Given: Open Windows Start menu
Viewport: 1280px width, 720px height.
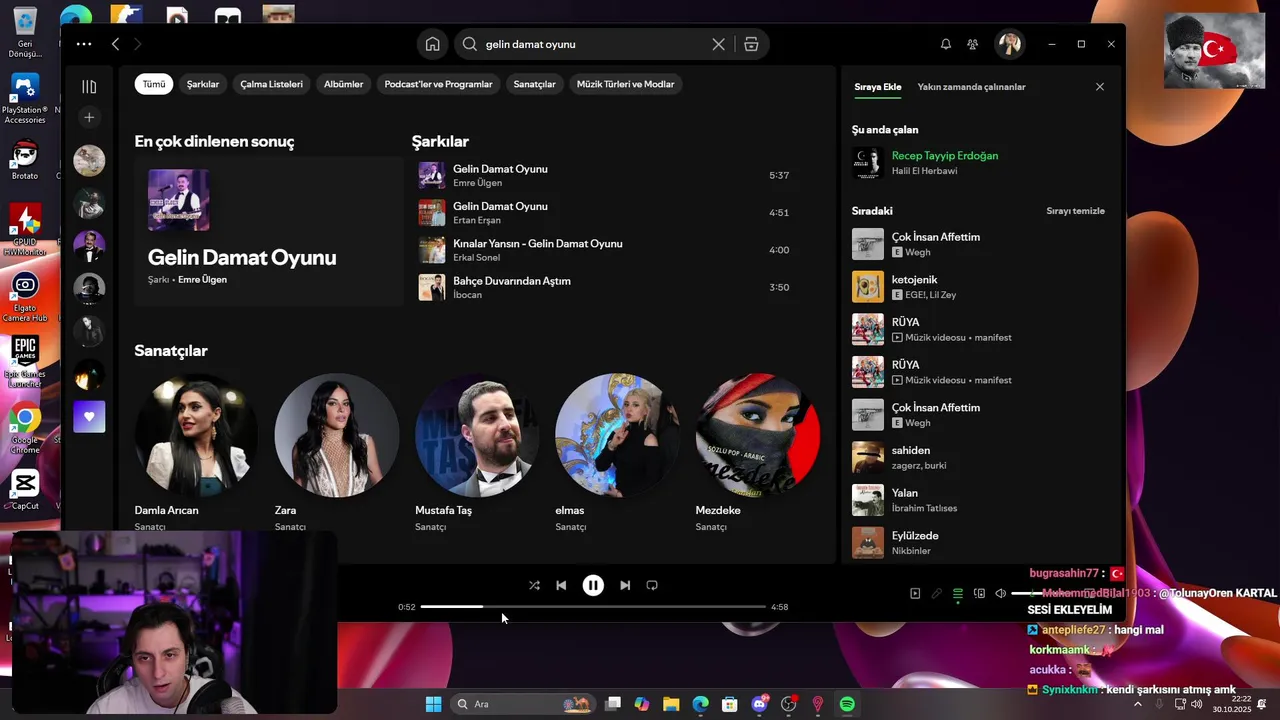Looking at the screenshot, I should (433, 704).
